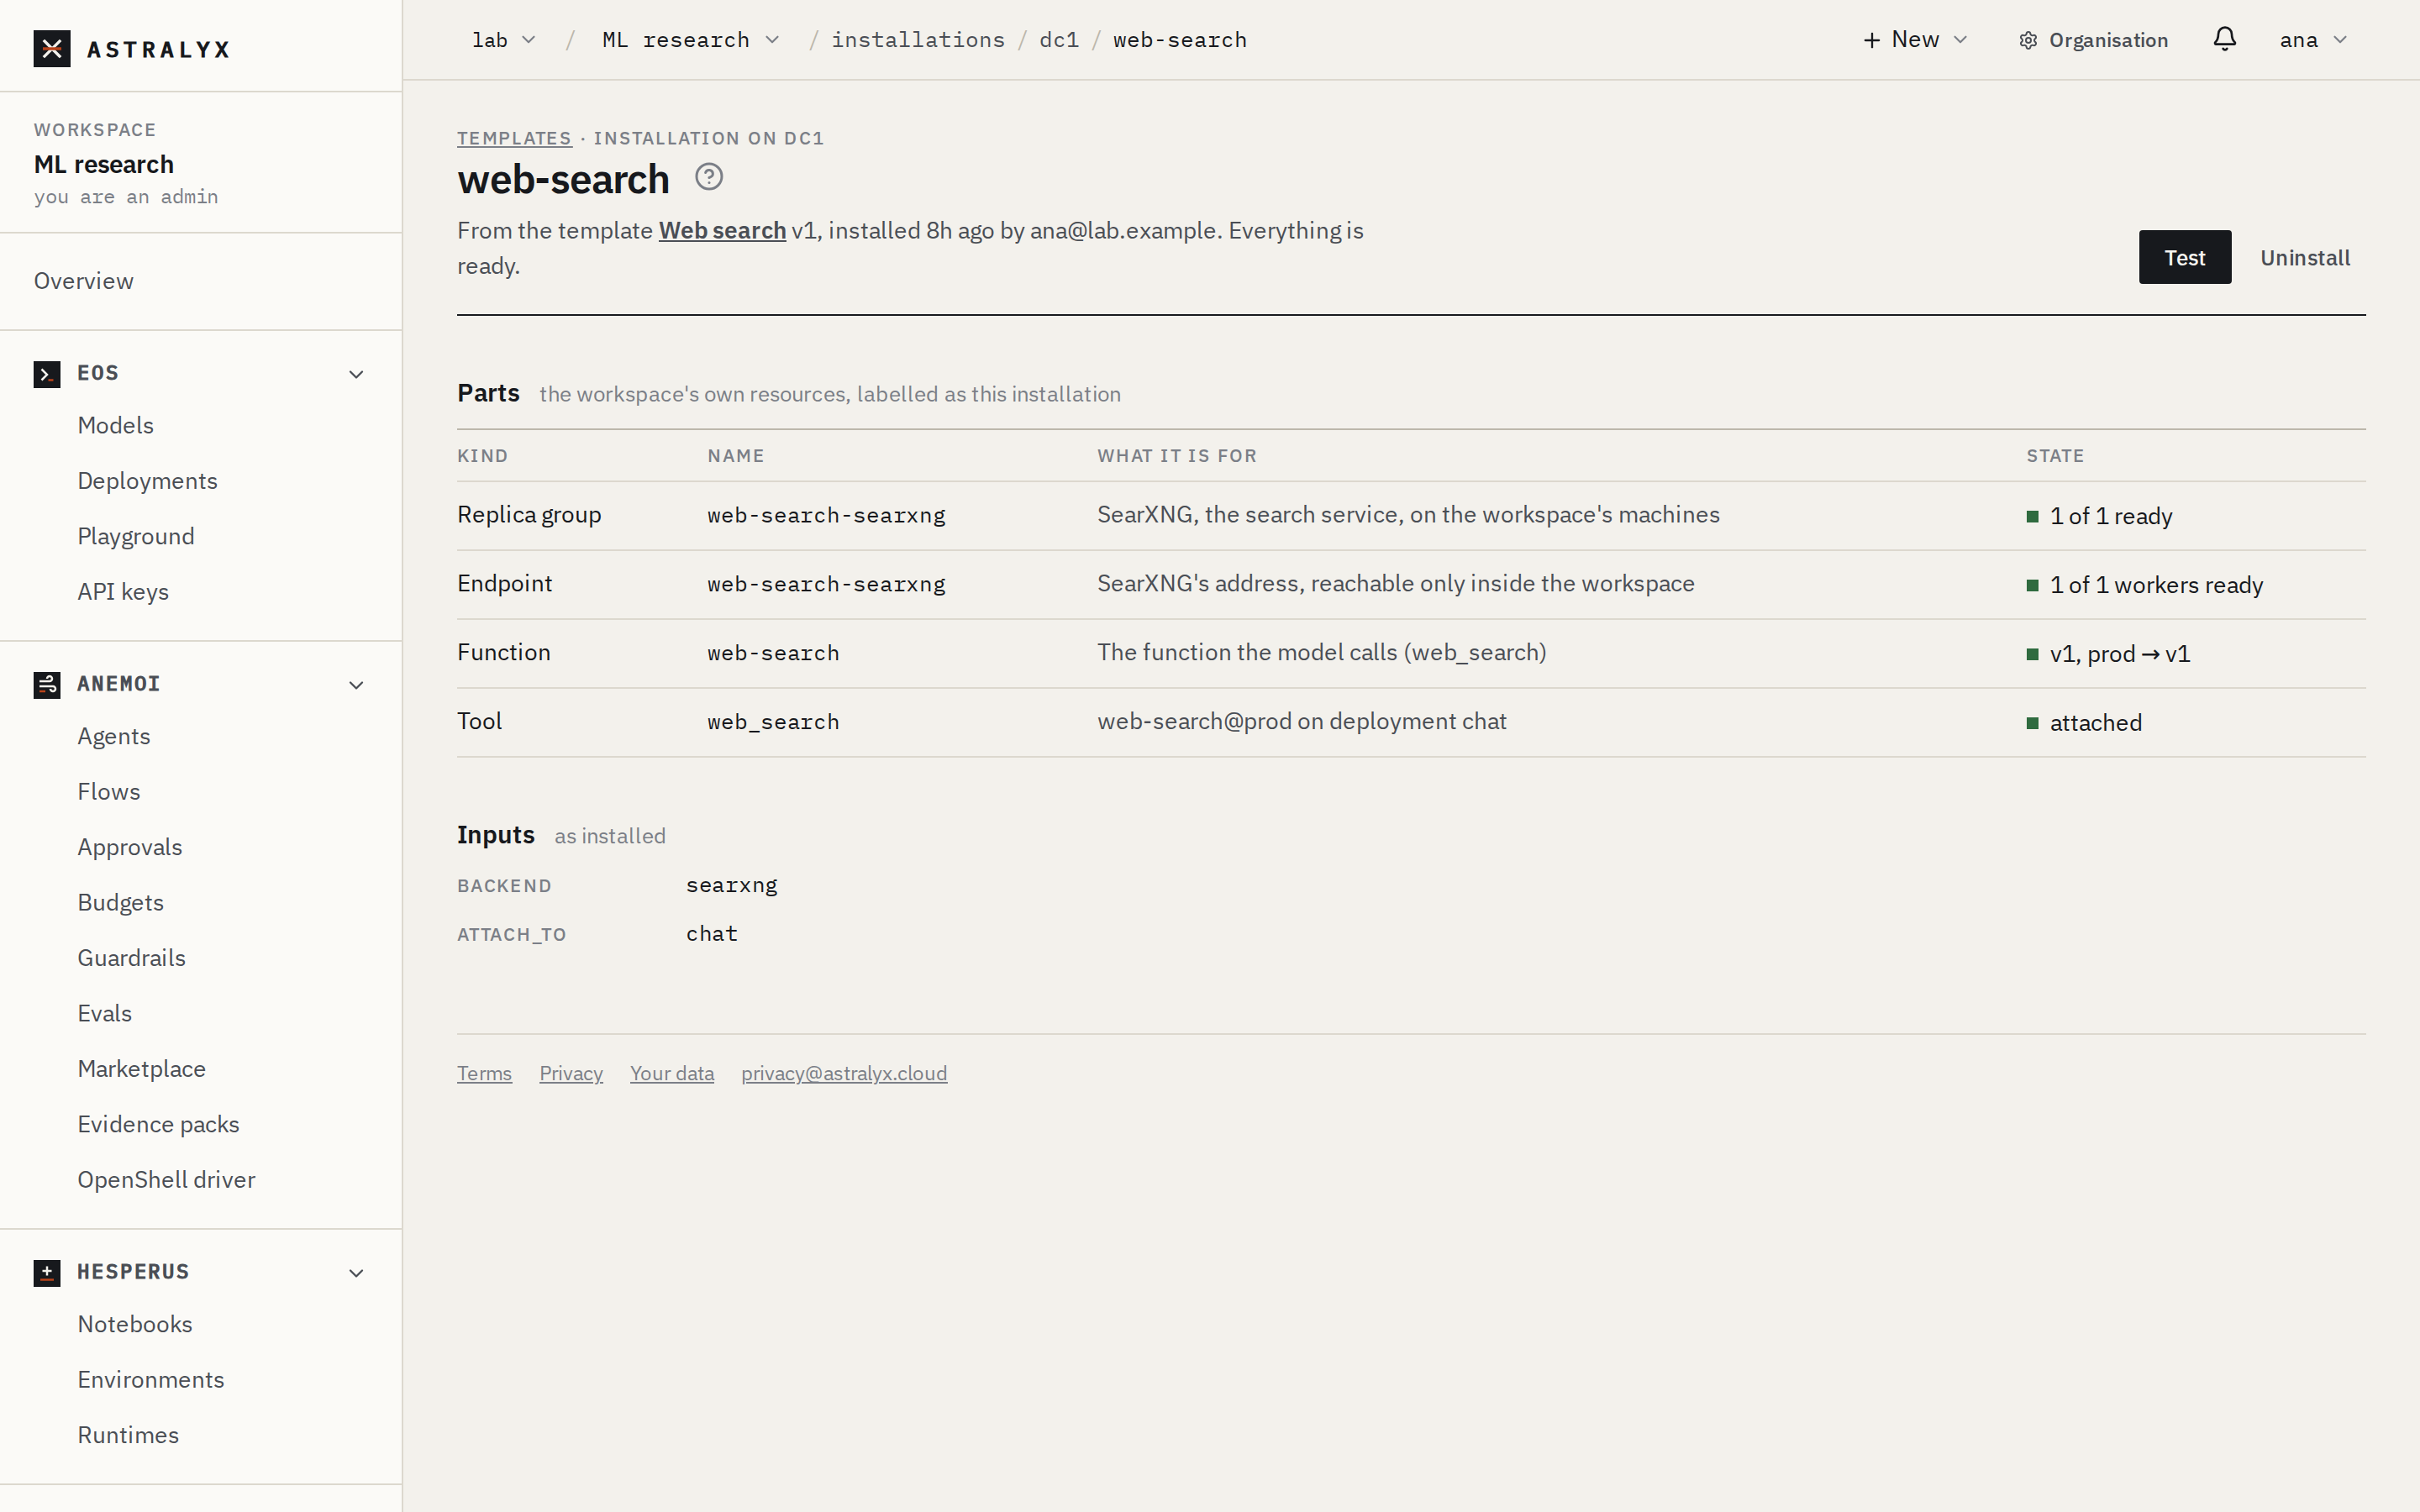Image resolution: width=2420 pixels, height=1512 pixels.
Task: Open Models page
Action: tap(116, 425)
